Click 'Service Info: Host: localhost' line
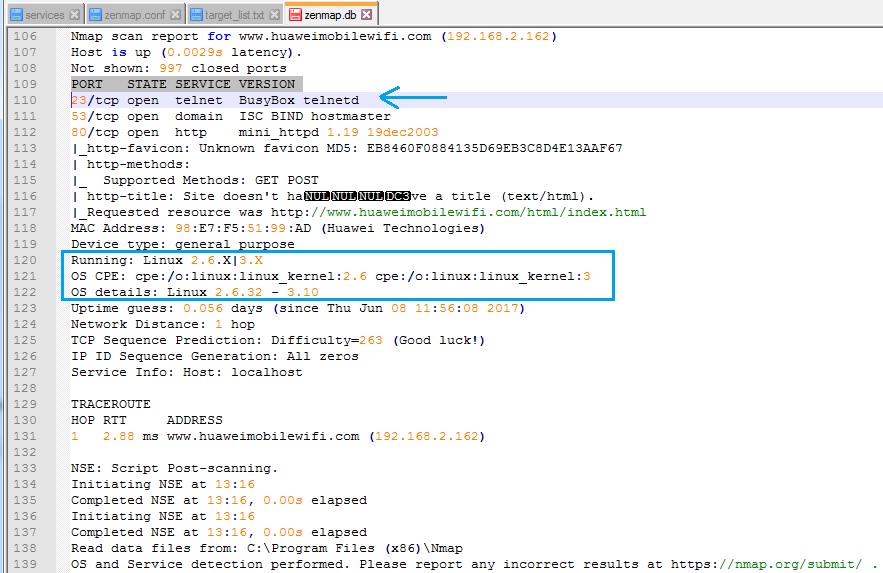The height and width of the screenshot is (573, 883). 186,372
